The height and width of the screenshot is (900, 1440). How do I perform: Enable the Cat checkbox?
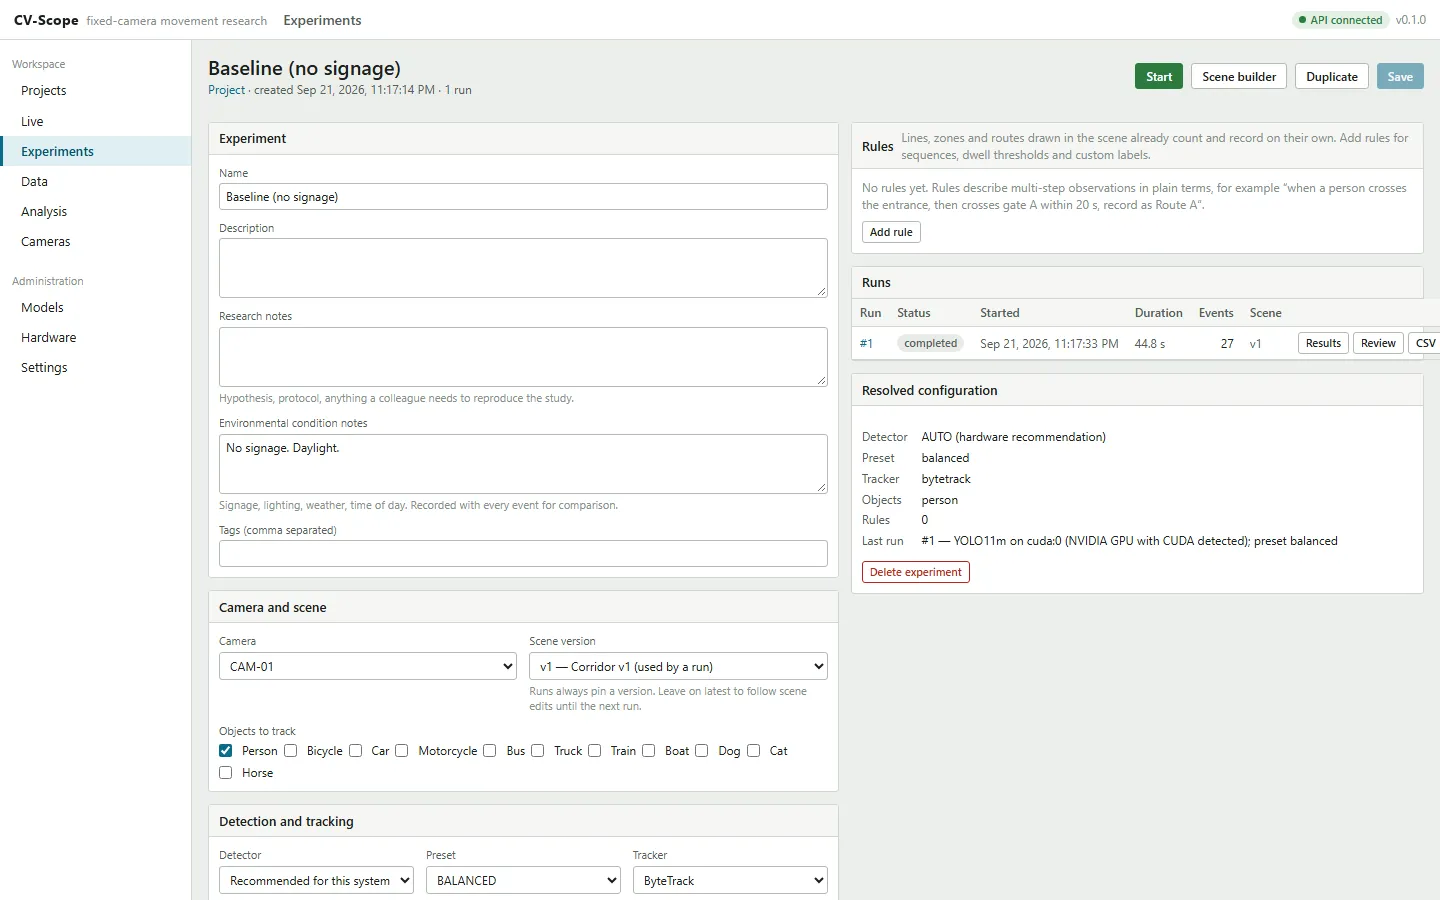coord(754,751)
